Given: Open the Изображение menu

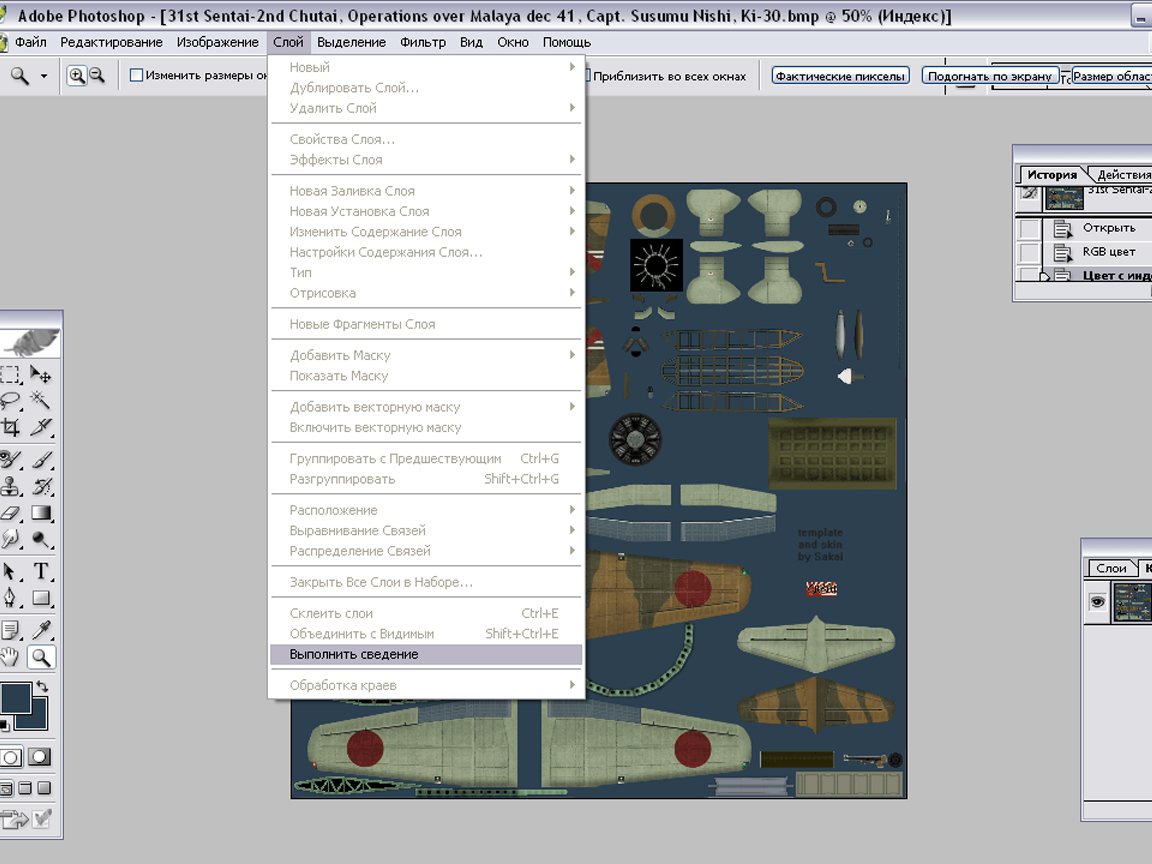Looking at the screenshot, I should point(217,43).
